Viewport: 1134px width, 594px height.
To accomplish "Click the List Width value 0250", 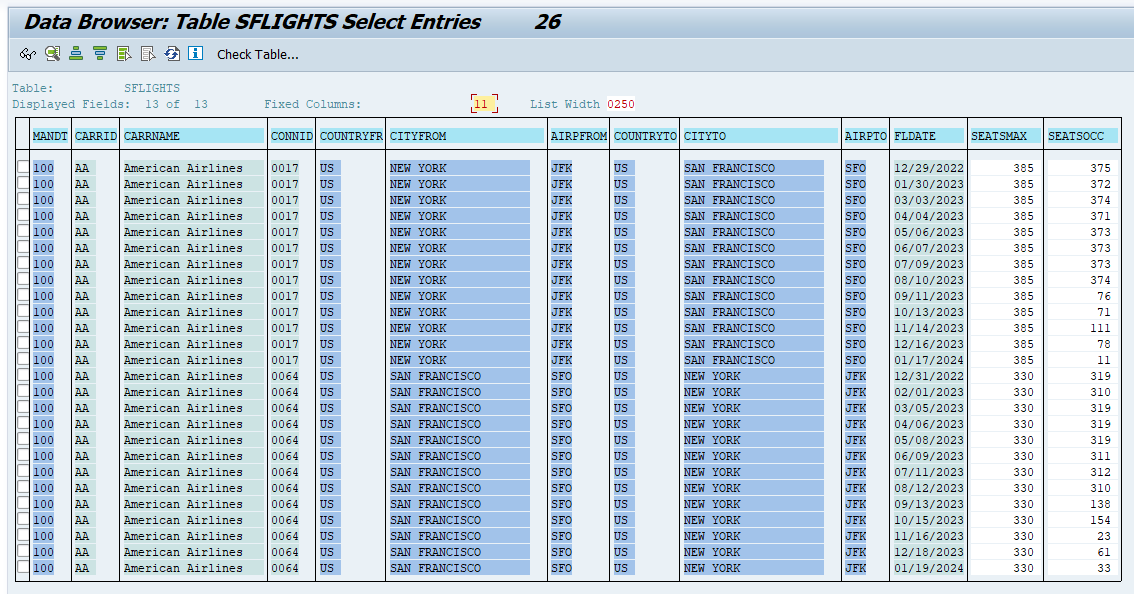I will 621,104.
